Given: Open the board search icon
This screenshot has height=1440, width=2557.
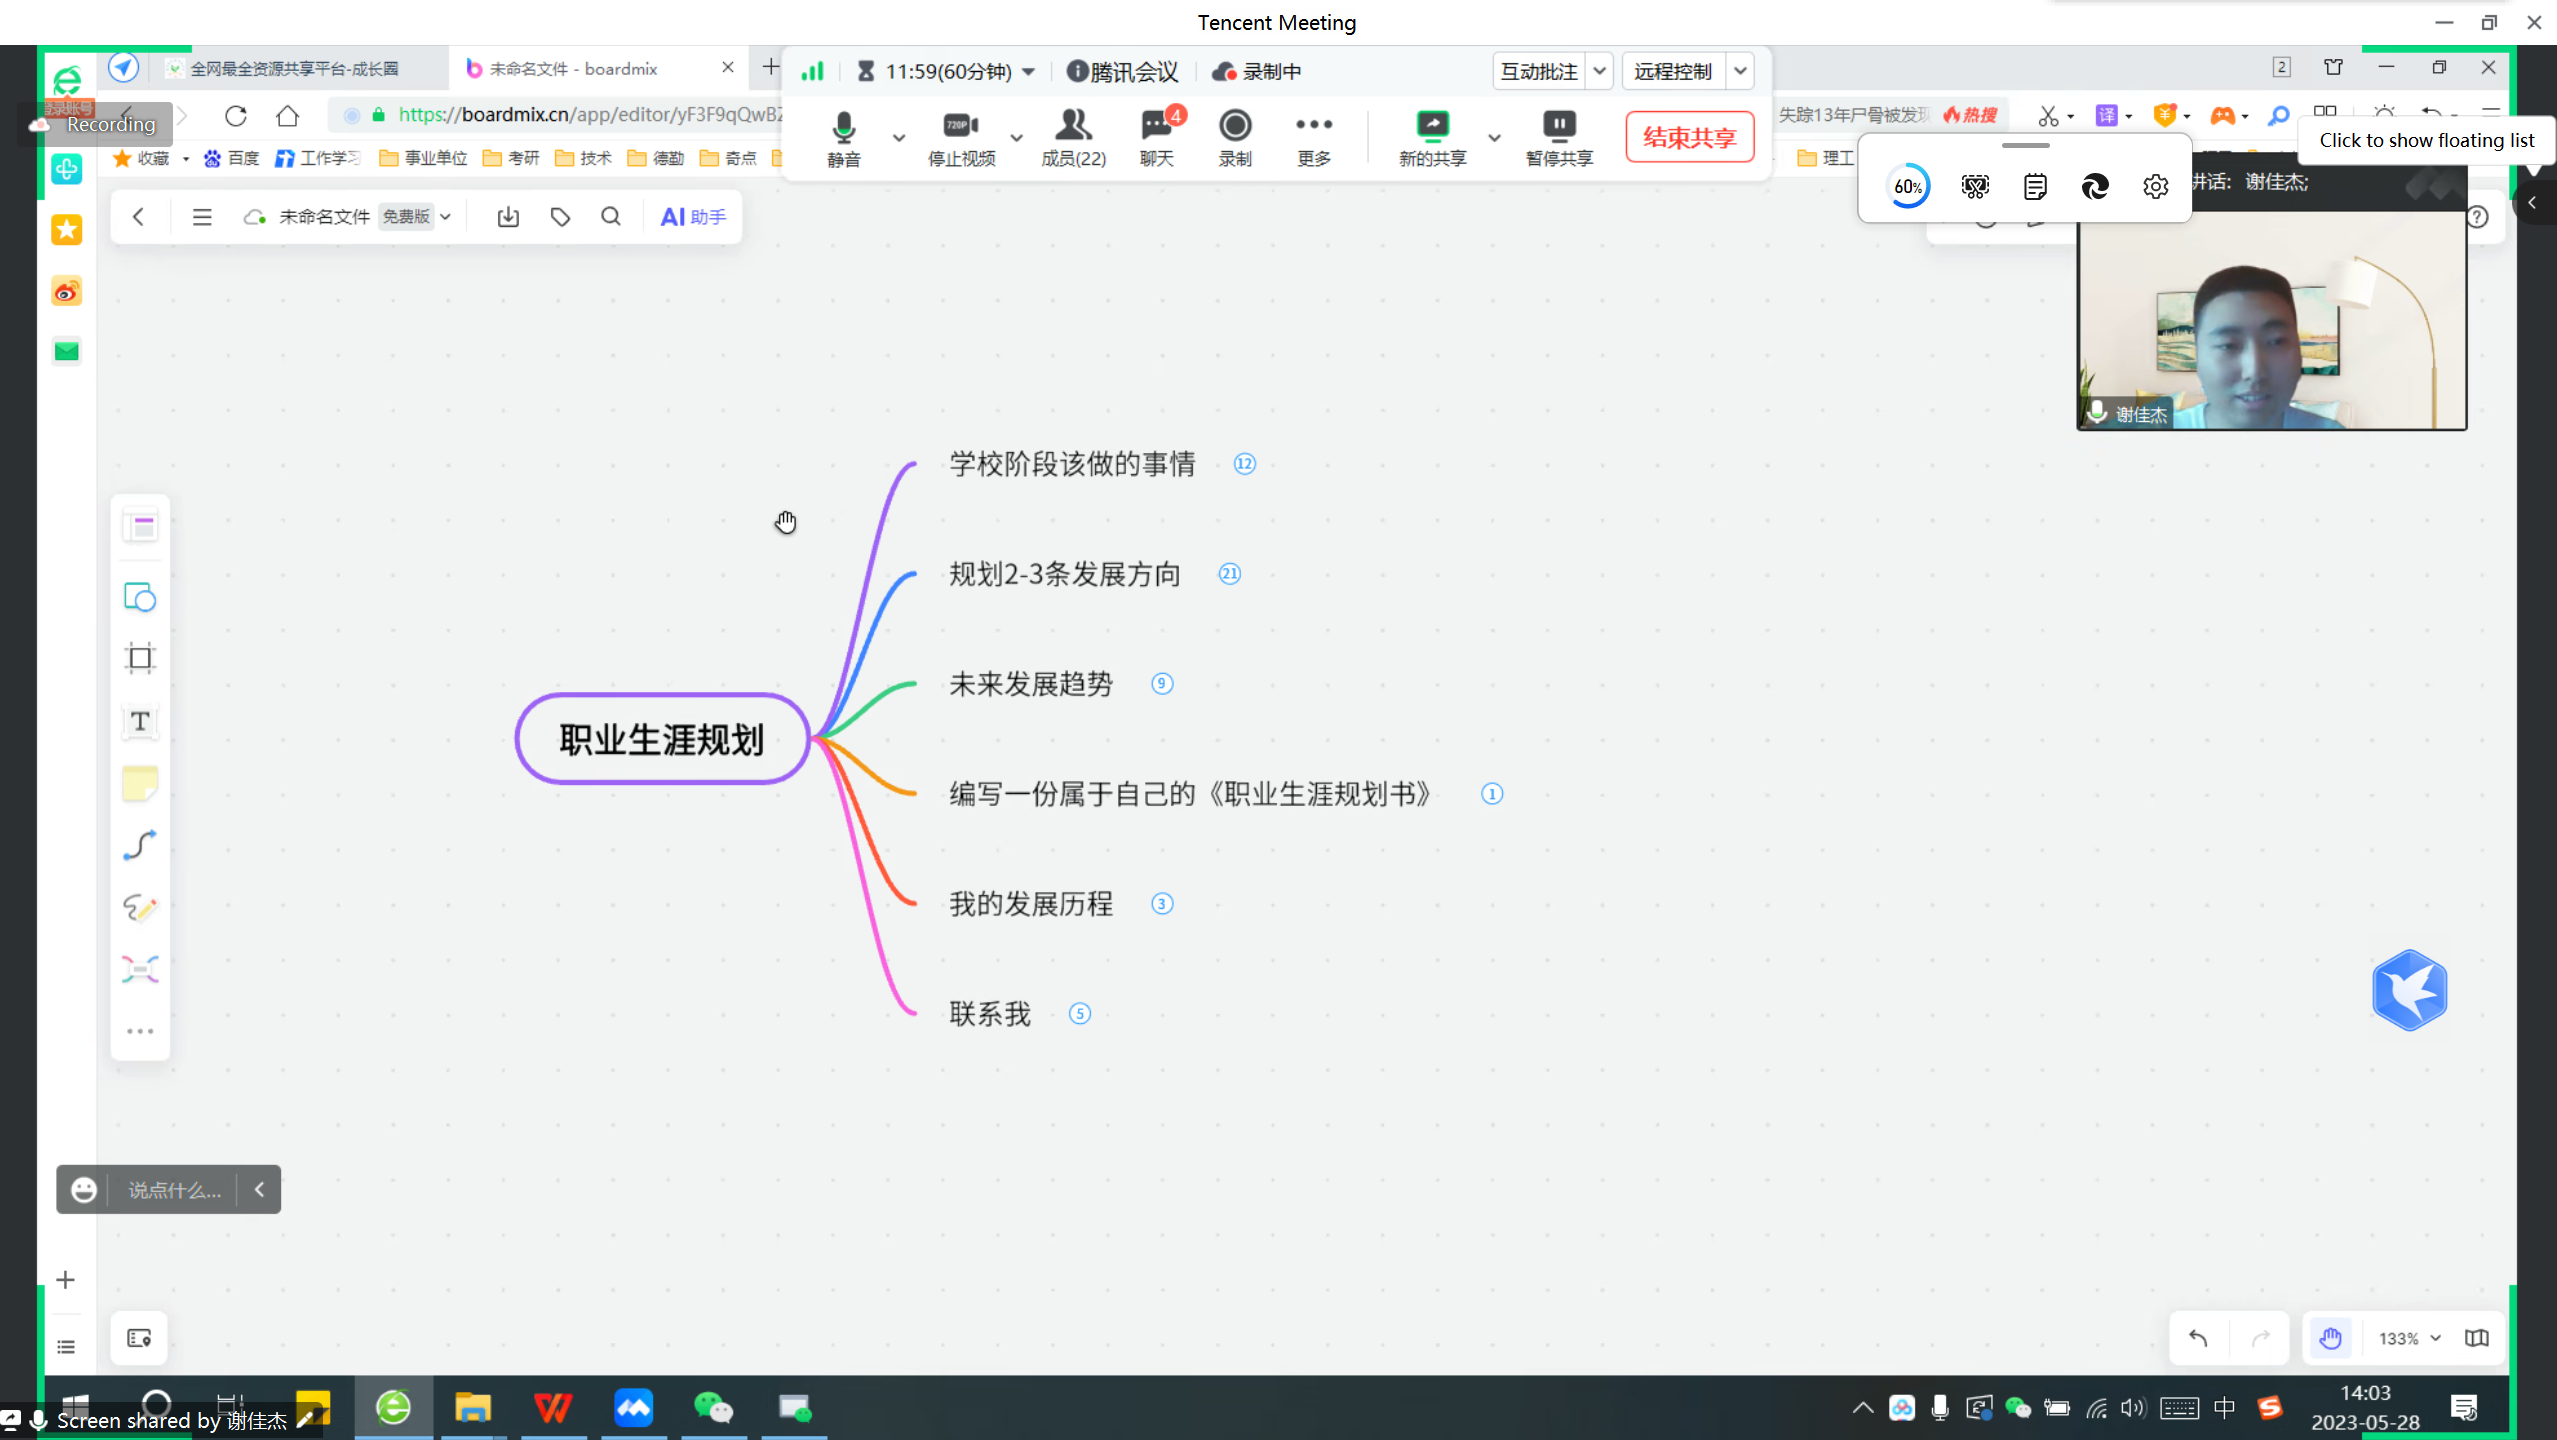Looking at the screenshot, I should [611, 217].
